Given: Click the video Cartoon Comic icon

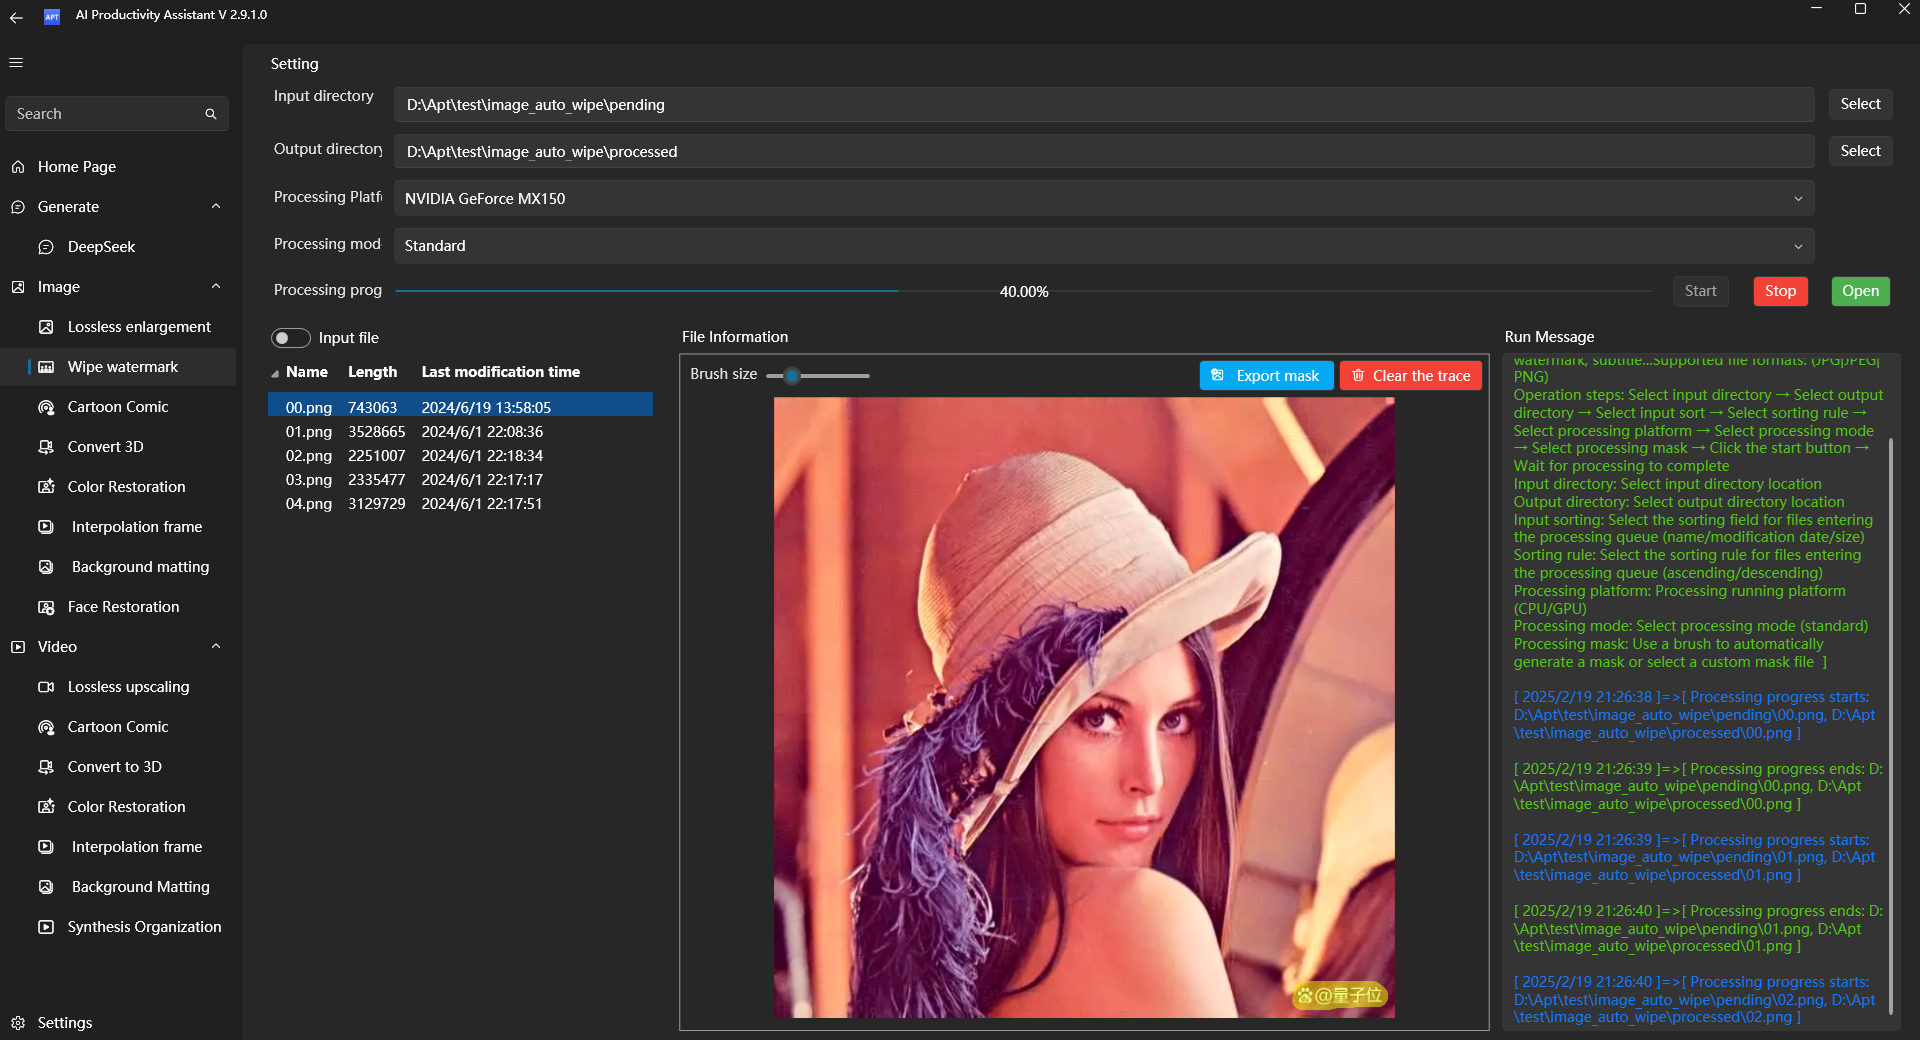Looking at the screenshot, I should pyautogui.click(x=46, y=727).
